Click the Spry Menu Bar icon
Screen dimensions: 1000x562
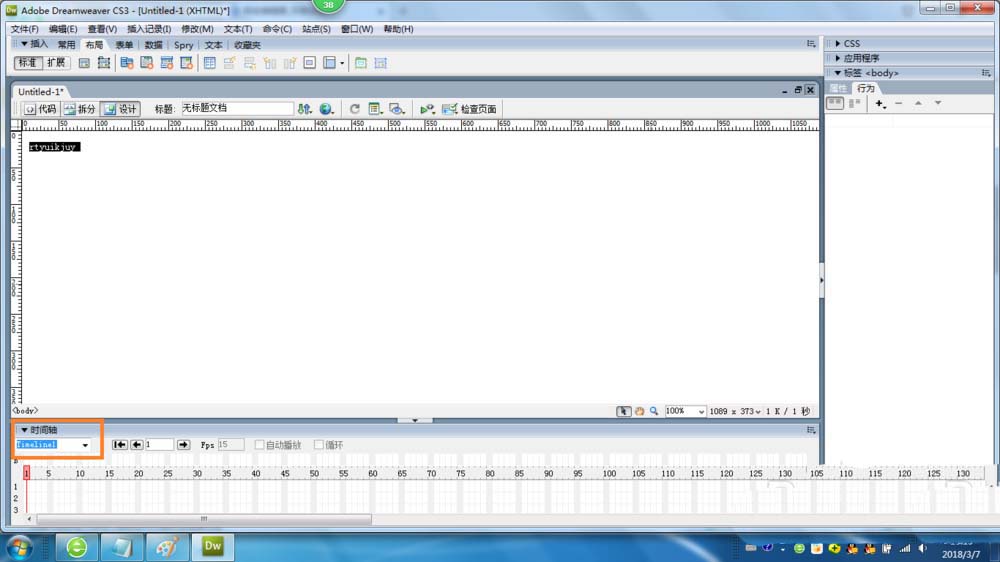127,63
